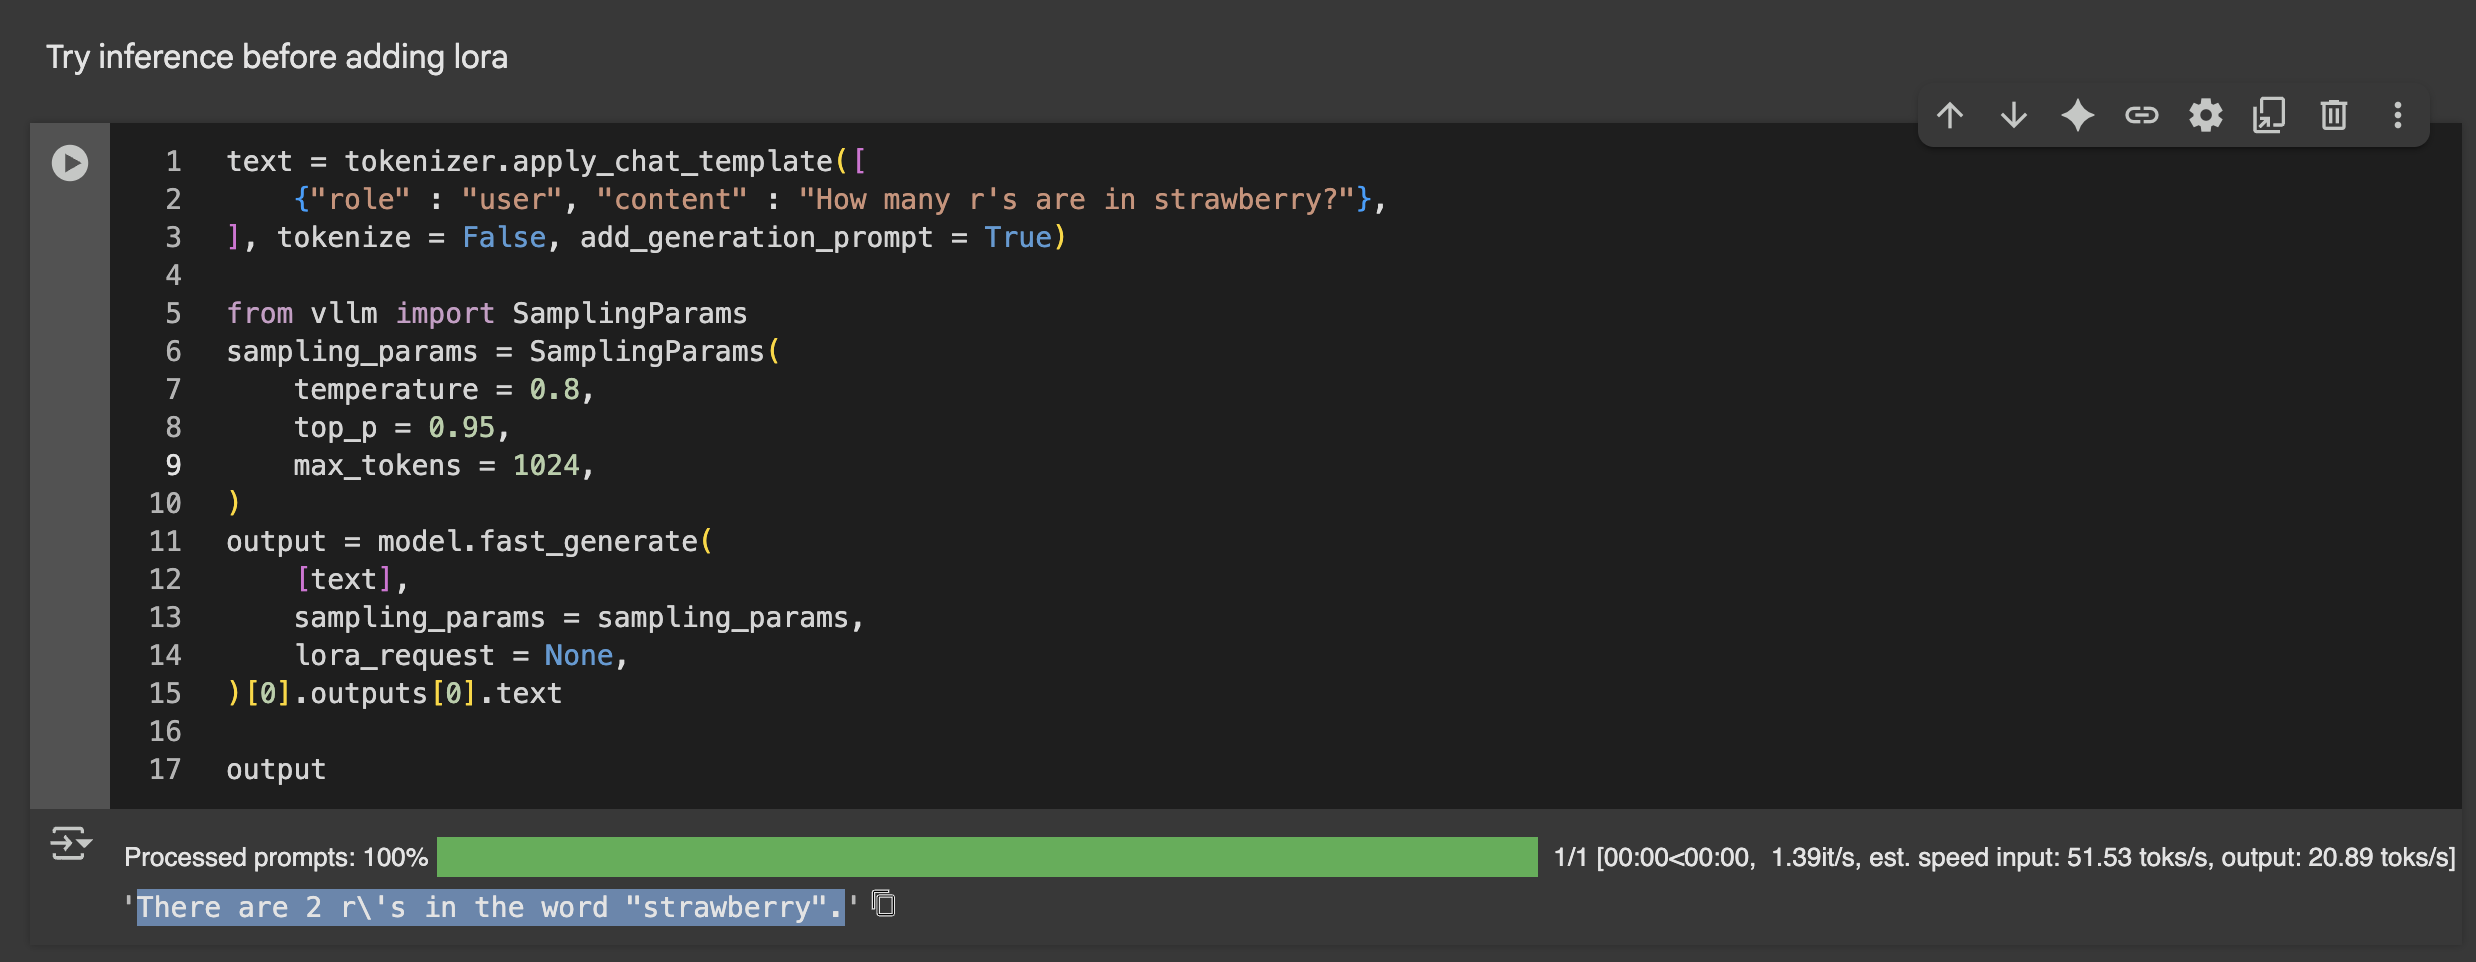Select the 'Try inference before adding lora' heading

pos(277,57)
